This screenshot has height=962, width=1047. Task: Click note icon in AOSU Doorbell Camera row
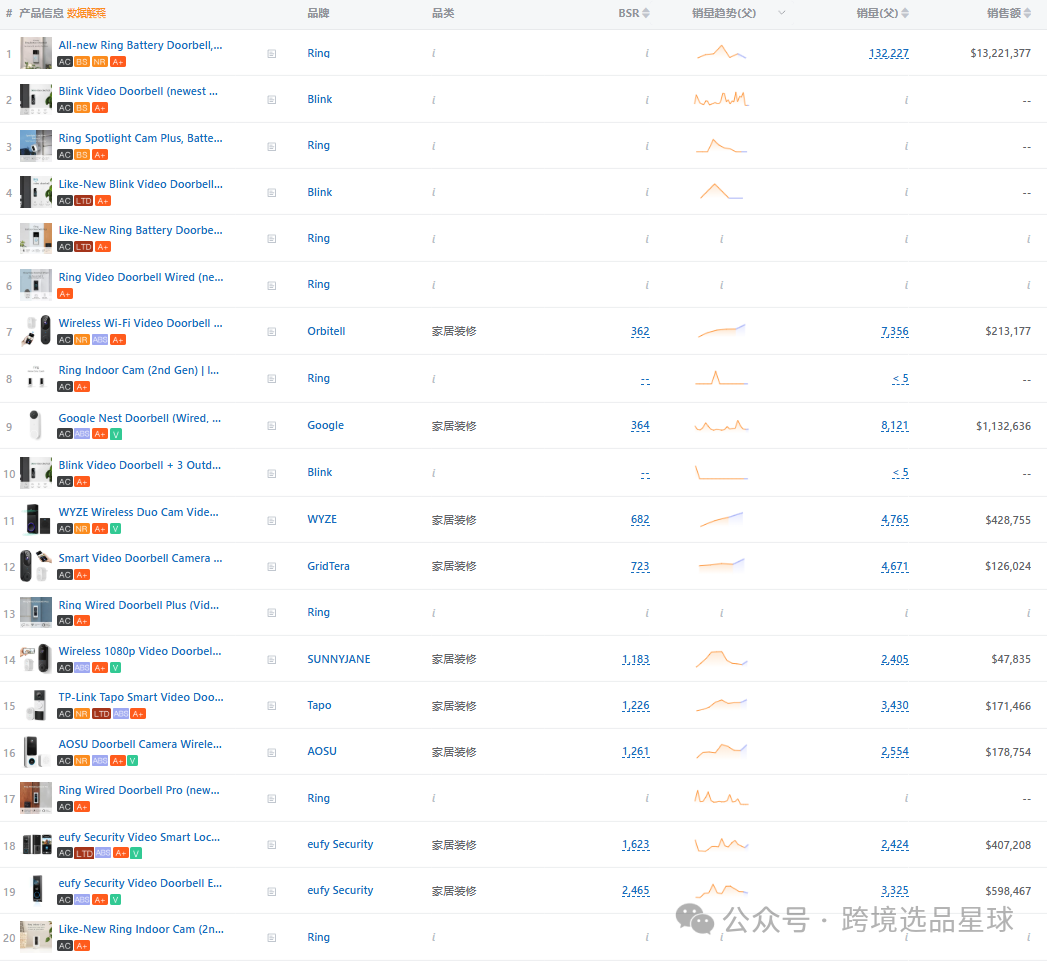pos(272,752)
